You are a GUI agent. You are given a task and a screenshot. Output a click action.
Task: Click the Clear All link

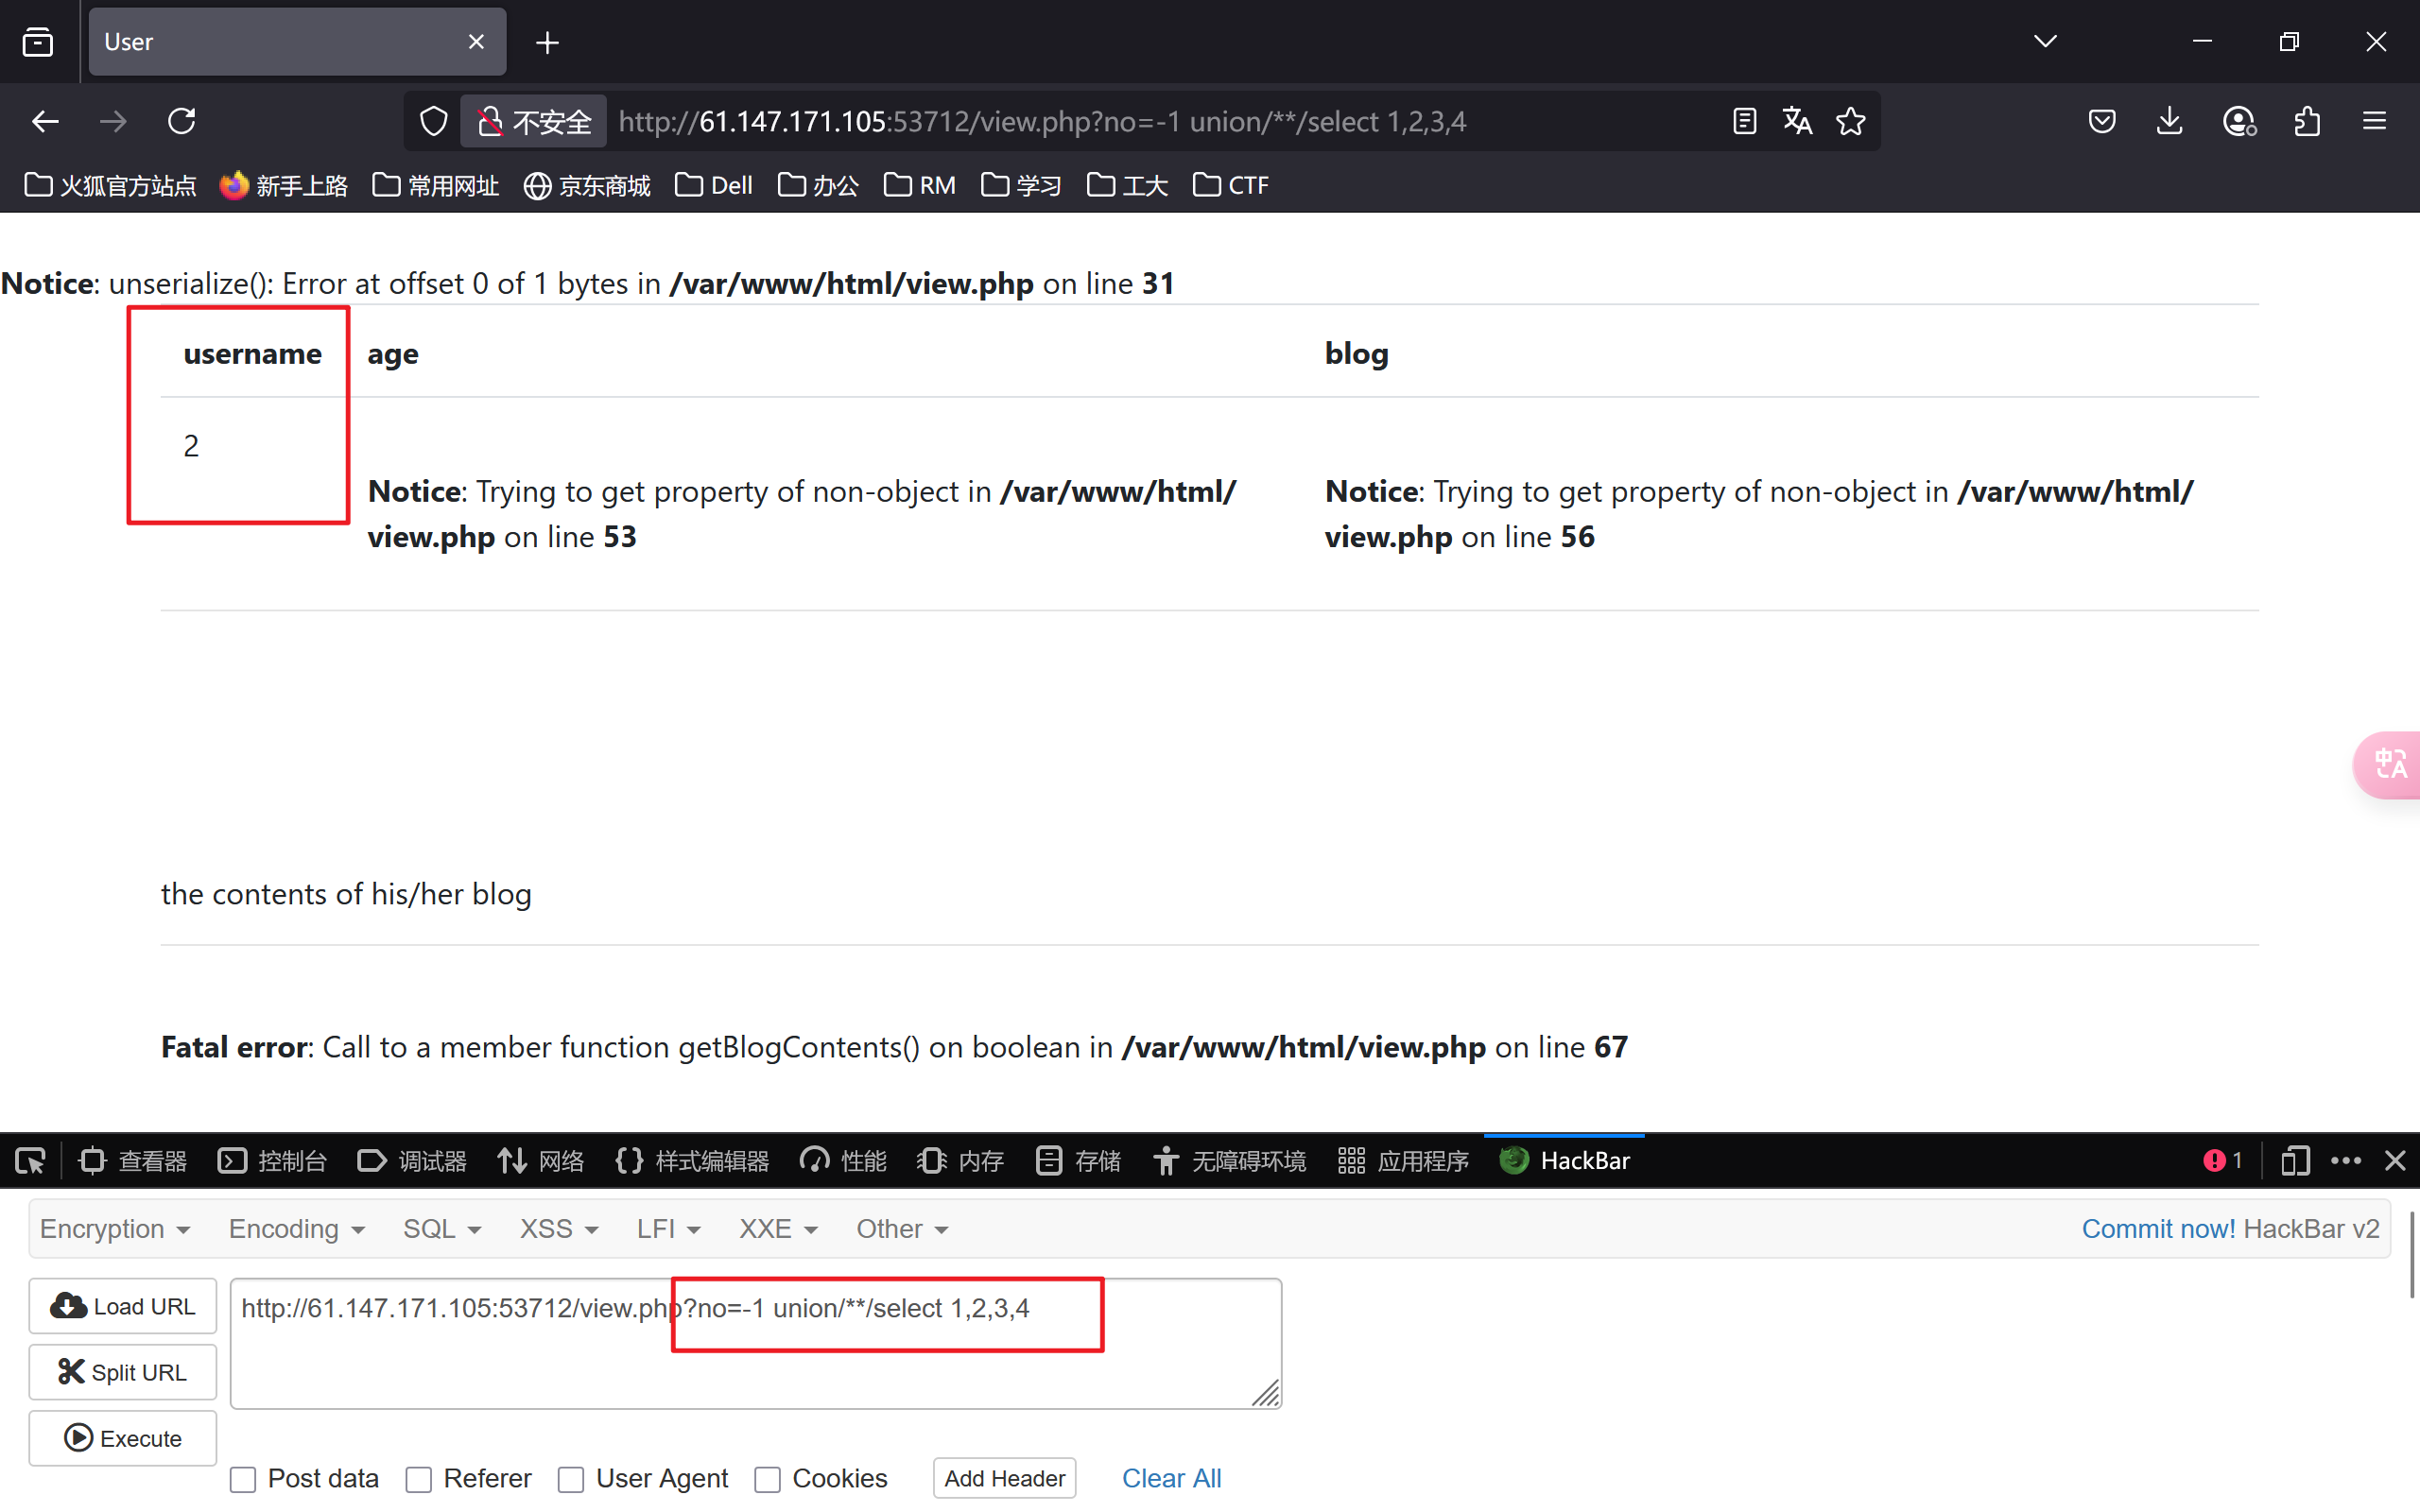coord(1171,1478)
